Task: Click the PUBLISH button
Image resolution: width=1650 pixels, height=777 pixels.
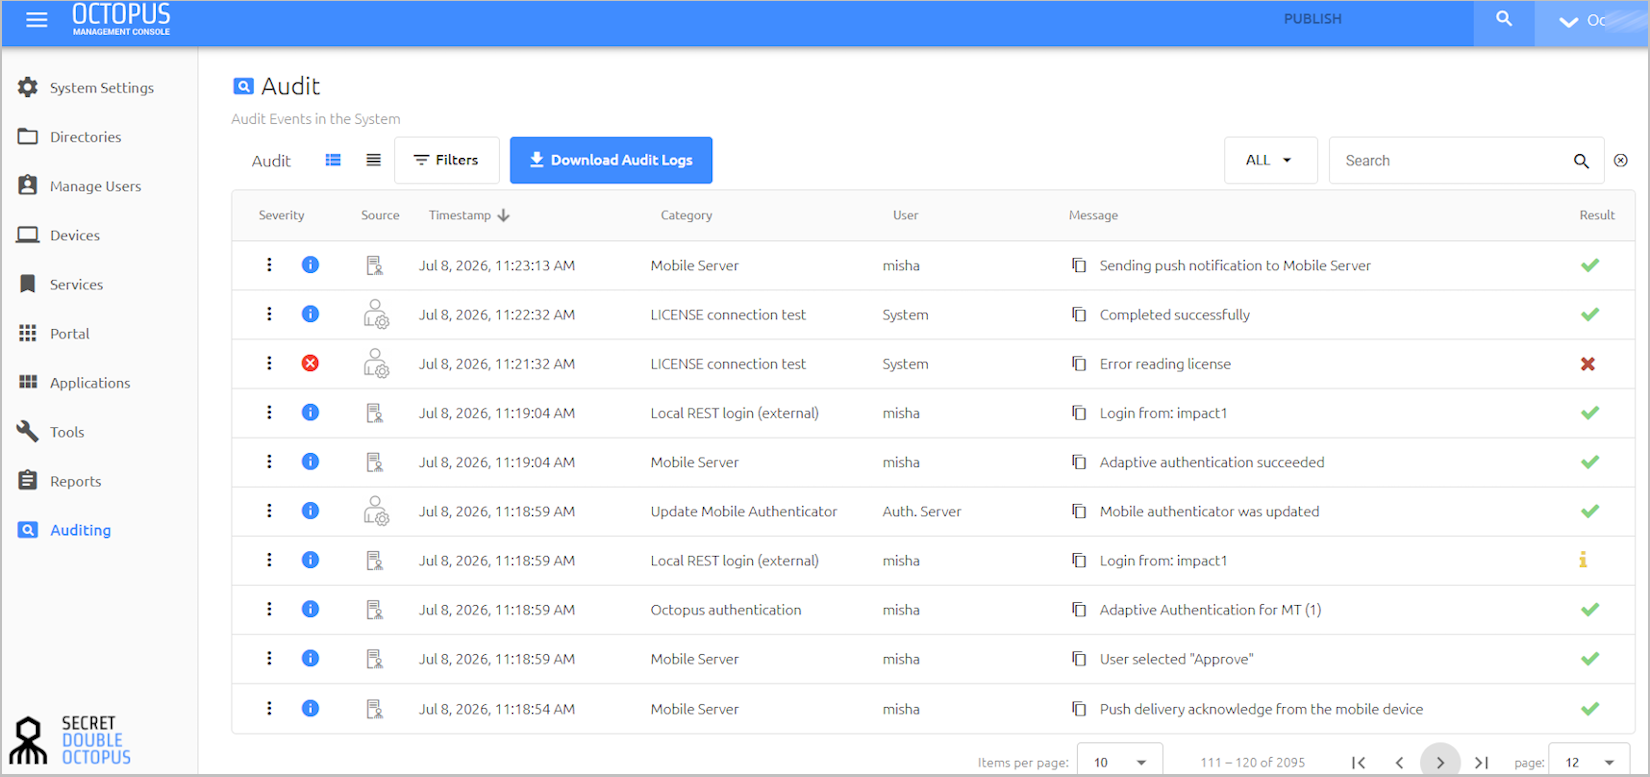Action: [1312, 19]
